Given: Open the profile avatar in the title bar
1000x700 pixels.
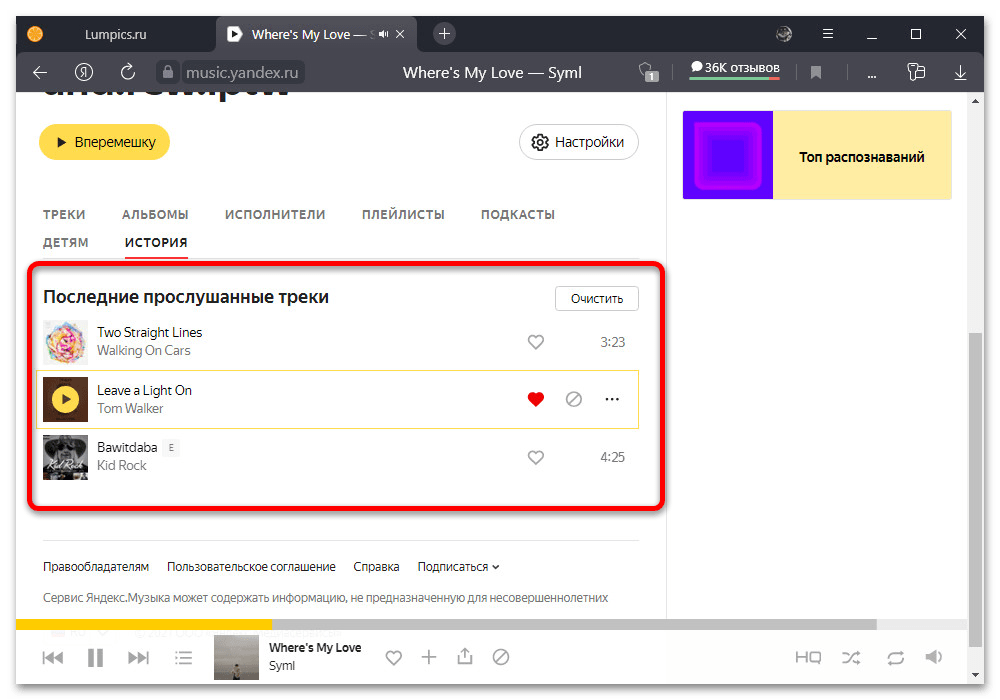Looking at the screenshot, I should pos(784,34).
